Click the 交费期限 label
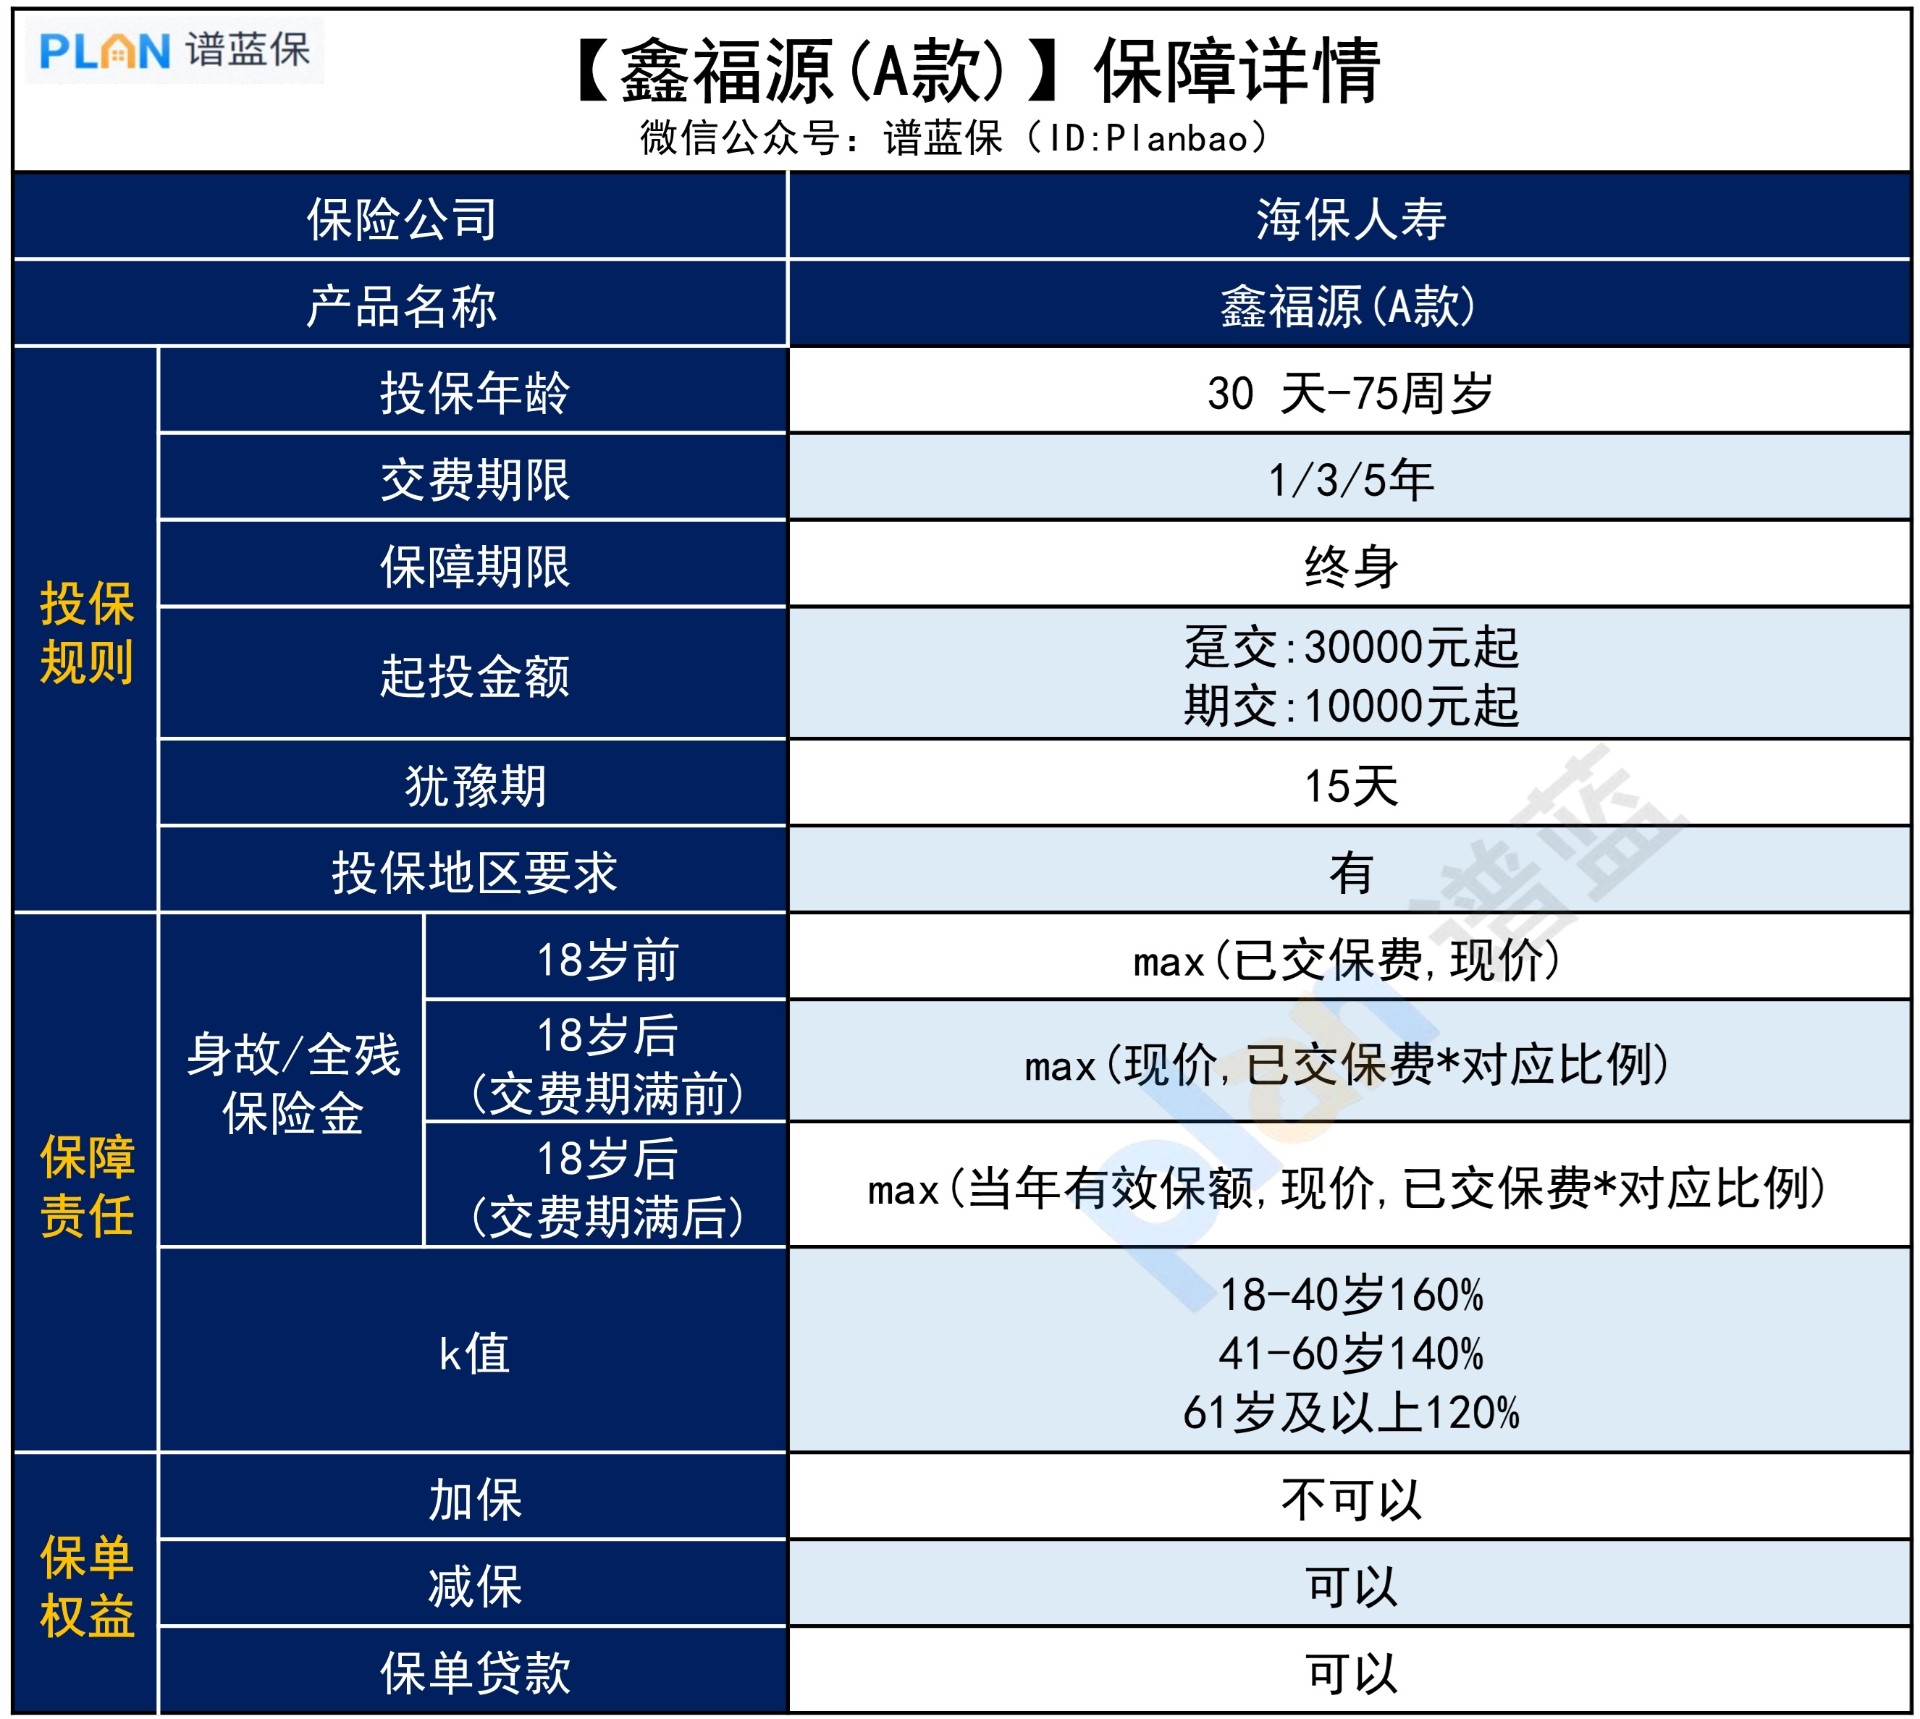Viewport: 1920px width, 1719px height. pos(474,479)
